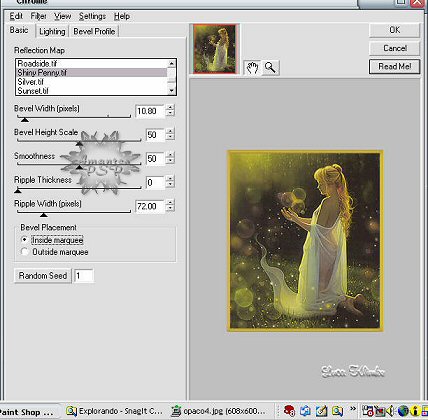This screenshot has height=420, width=428.
Task: Expand quick launch overflow chevron
Action: pos(353,409)
